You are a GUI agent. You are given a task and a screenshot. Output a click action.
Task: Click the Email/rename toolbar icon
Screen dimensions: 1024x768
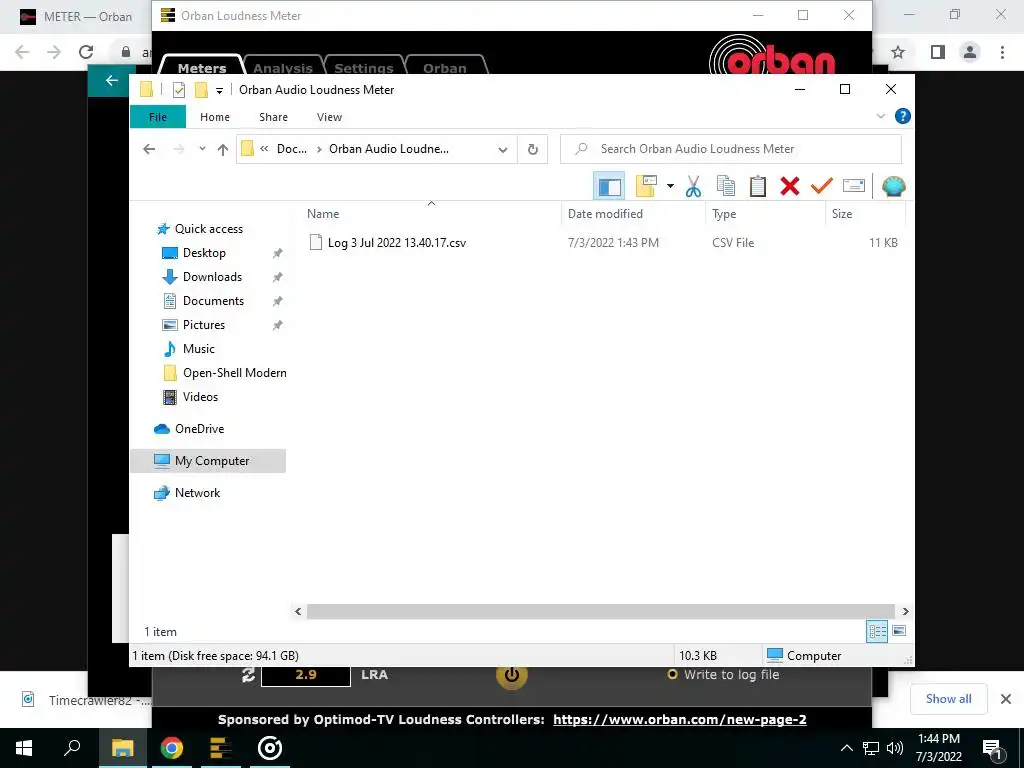tap(854, 186)
